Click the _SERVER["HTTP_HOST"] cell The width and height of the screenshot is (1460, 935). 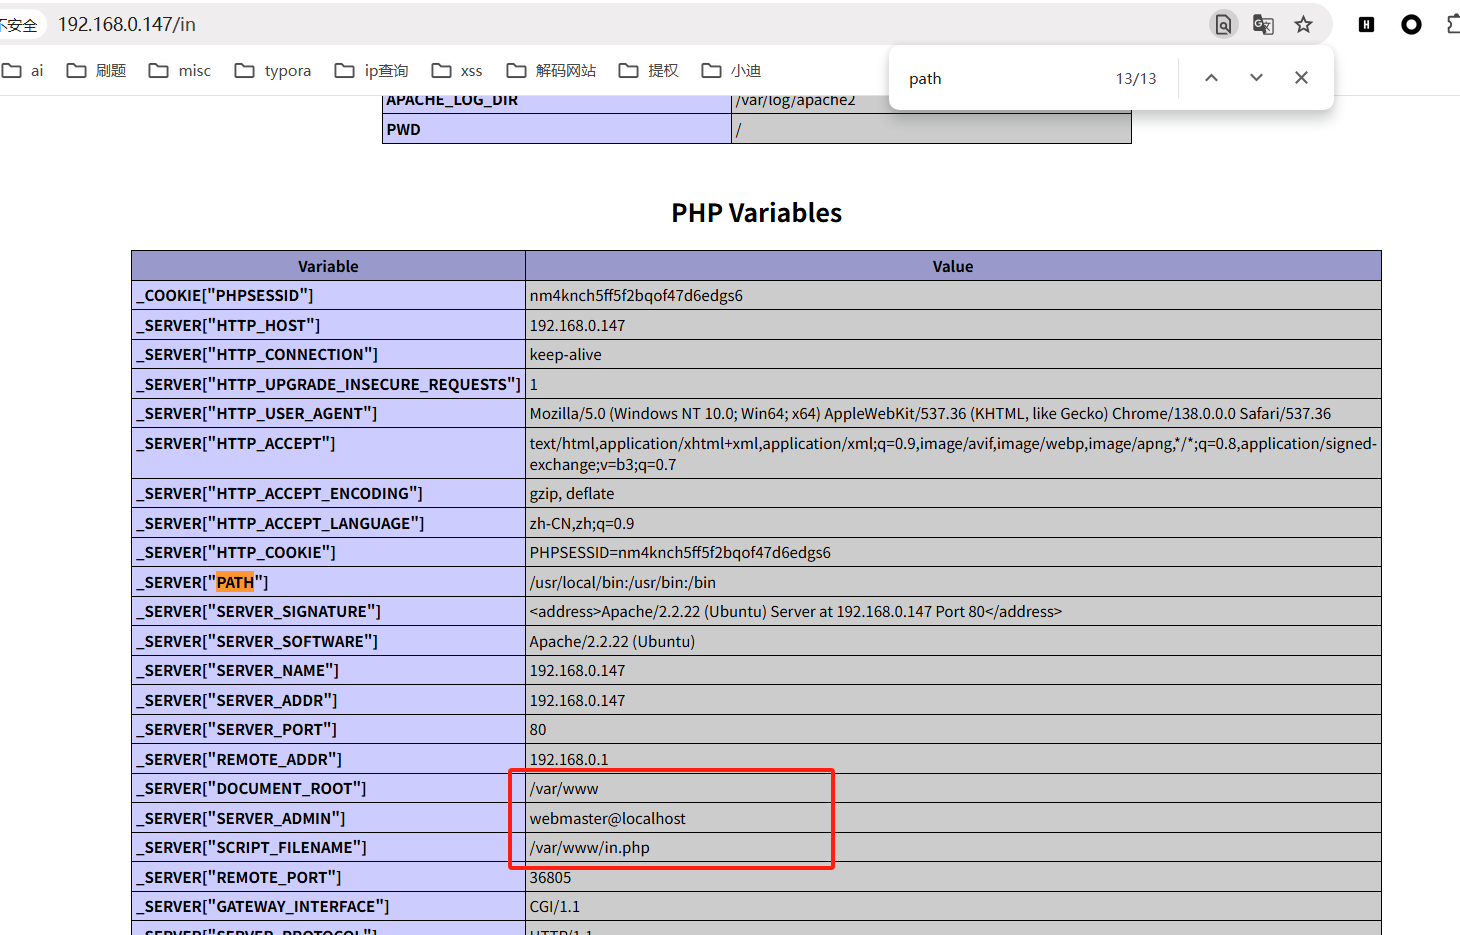pyautogui.click(x=328, y=325)
